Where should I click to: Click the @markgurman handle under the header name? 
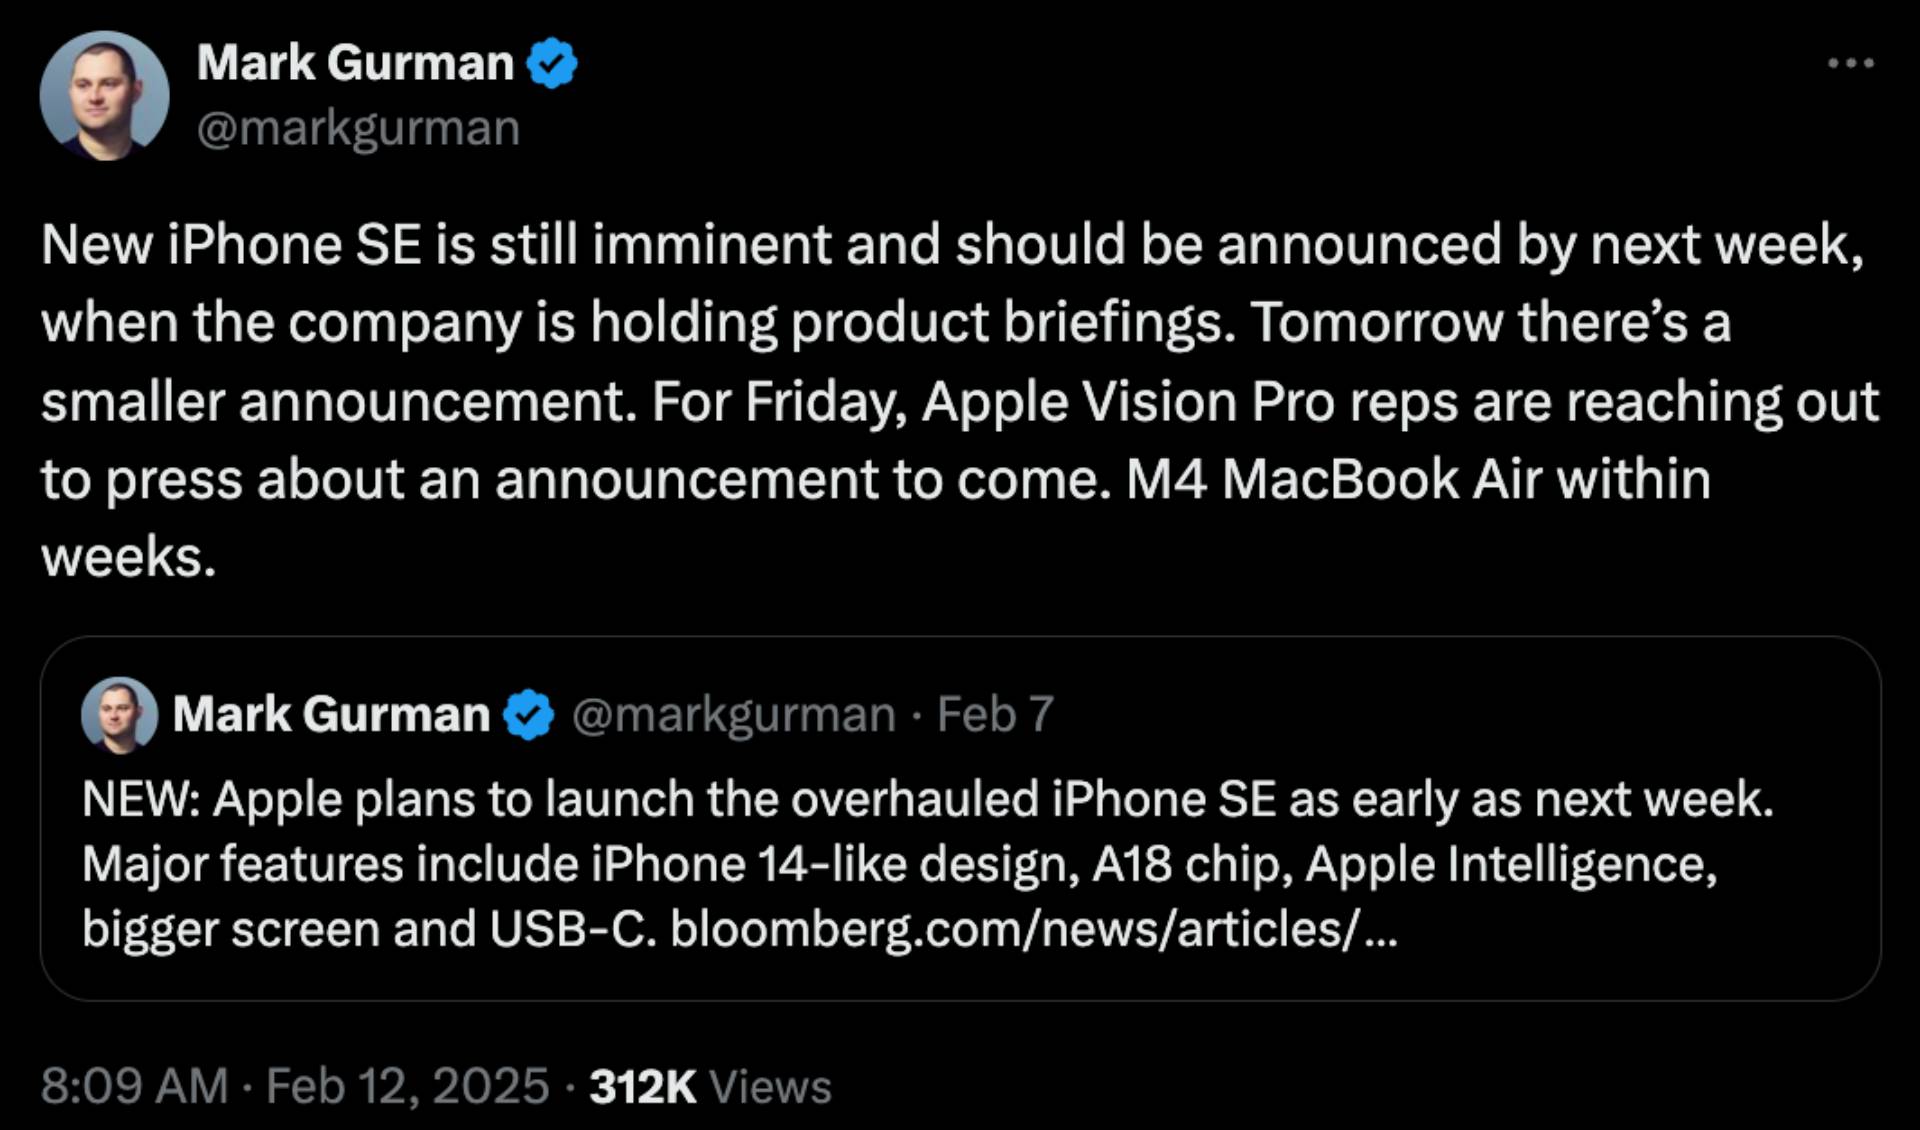[x=358, y=129]
